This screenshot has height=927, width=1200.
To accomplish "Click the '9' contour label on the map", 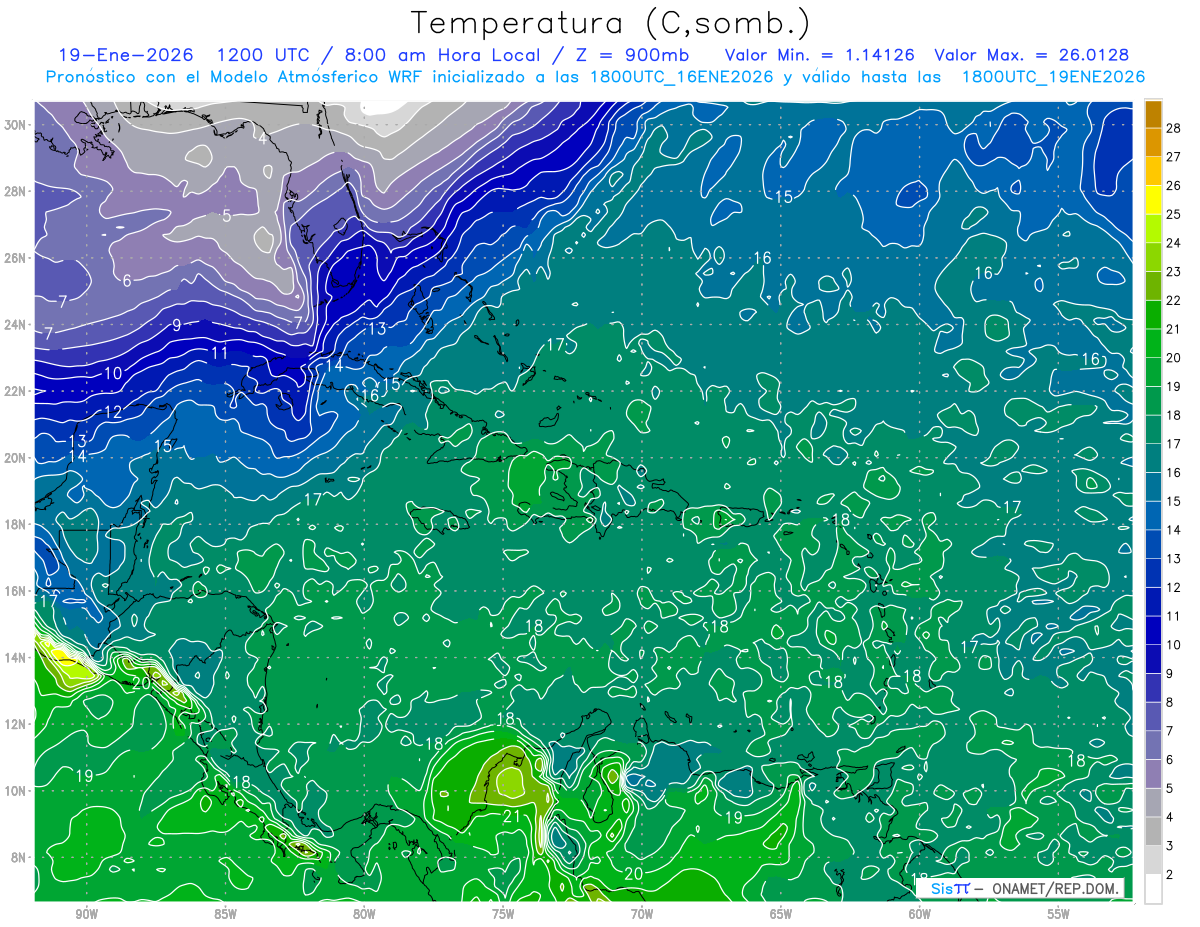I will pos(177,325).
